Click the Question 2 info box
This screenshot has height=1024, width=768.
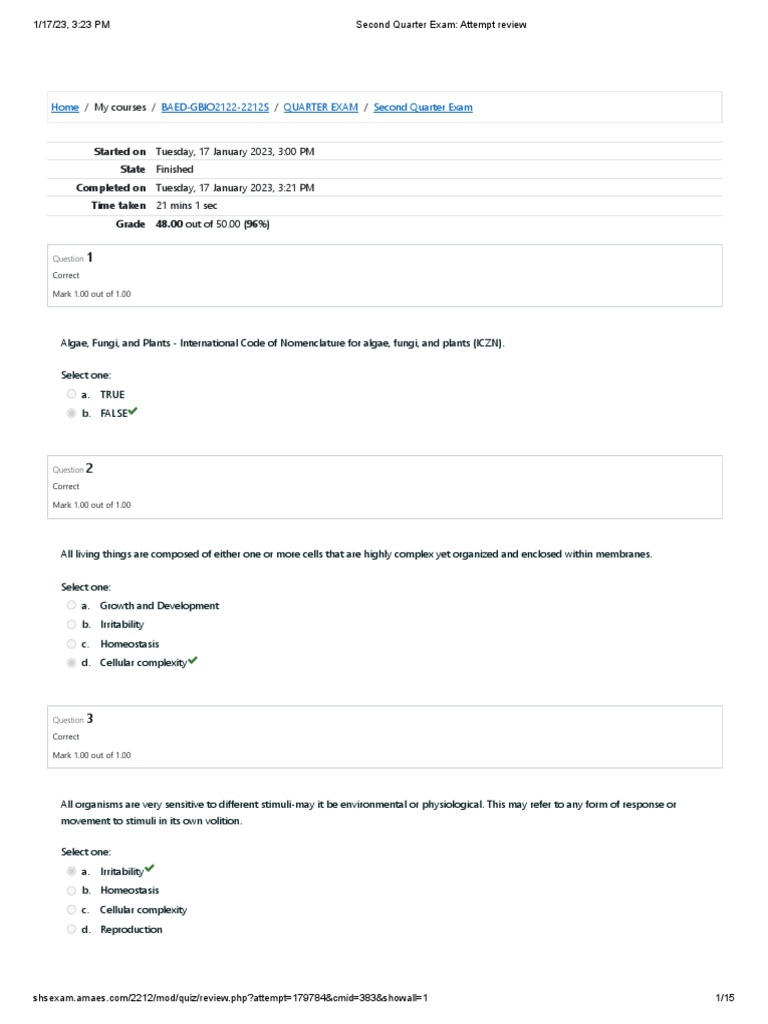point(386,487)
